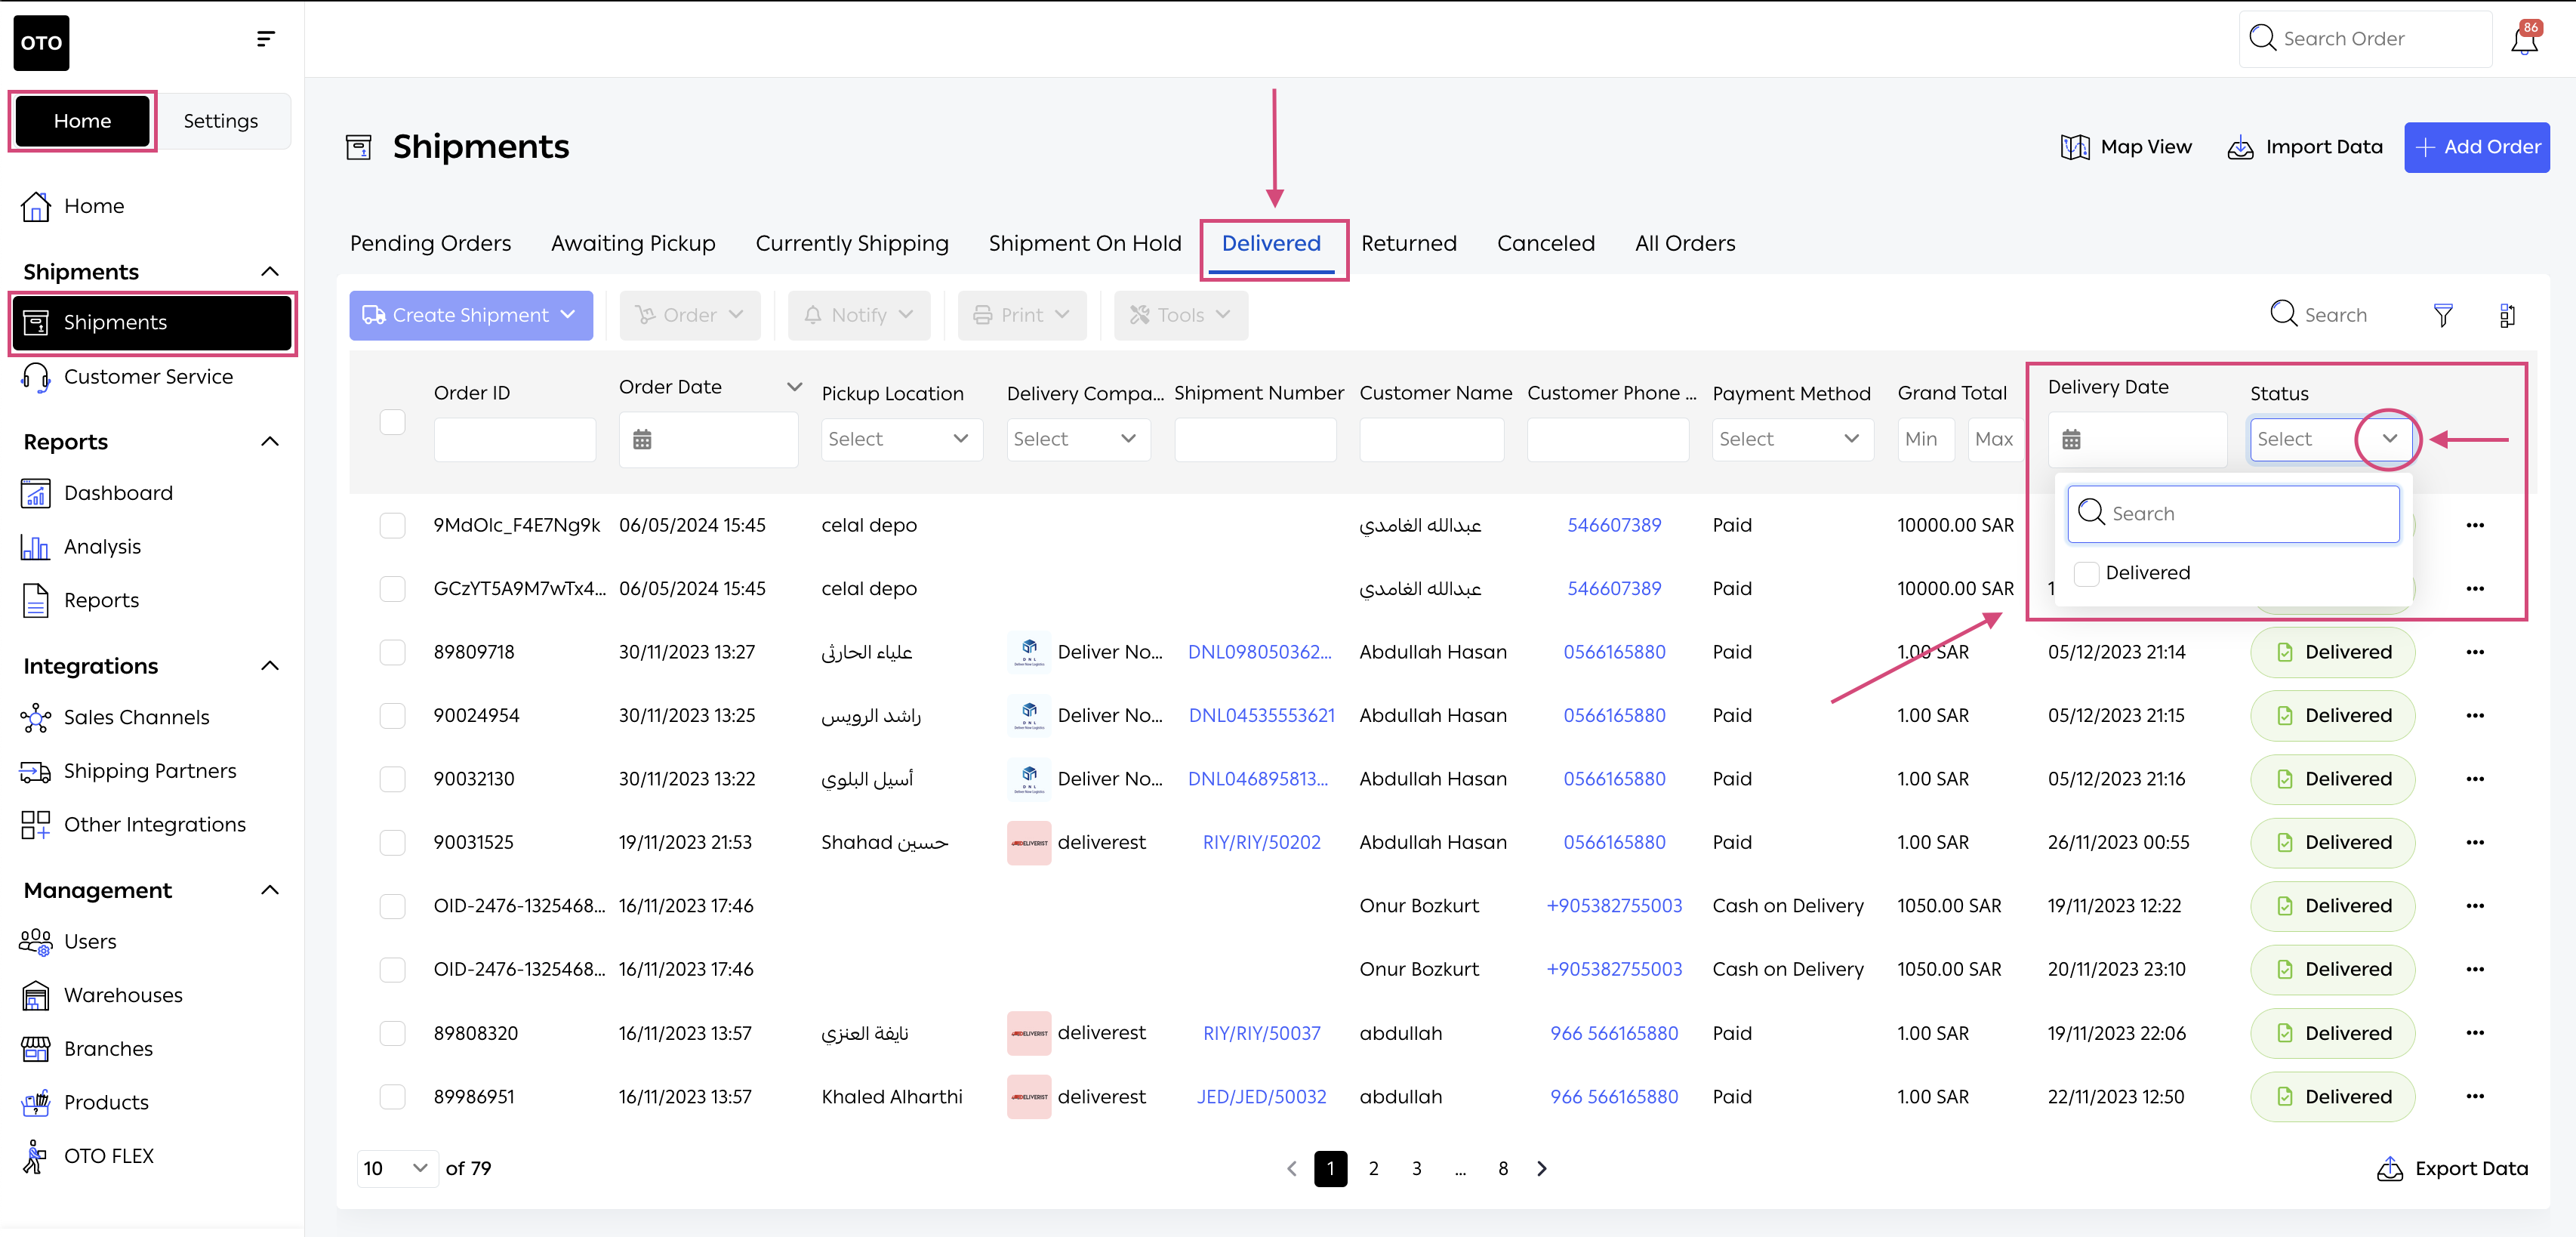Collapse the Reports sidebar section
This screenshot has height=1237, width=2576.
(270, 442)
